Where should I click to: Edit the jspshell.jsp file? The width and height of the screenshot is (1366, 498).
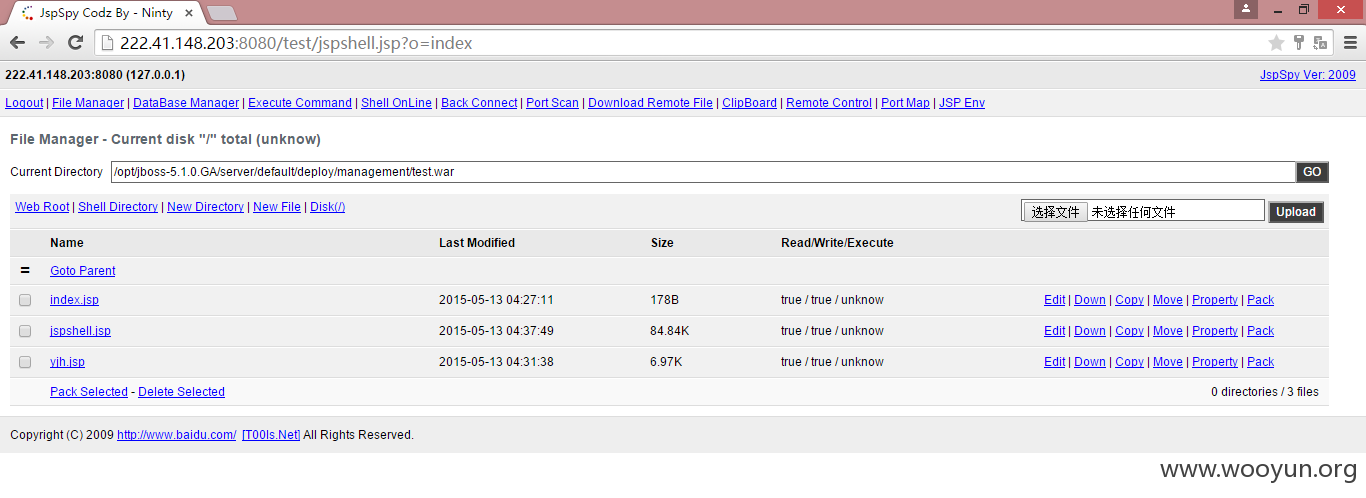(x=1054, y=331)
